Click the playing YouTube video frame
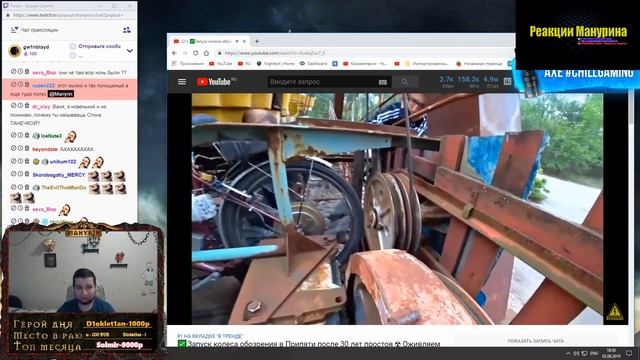Viewport: 640px width, 360px height. click(398, 209)
